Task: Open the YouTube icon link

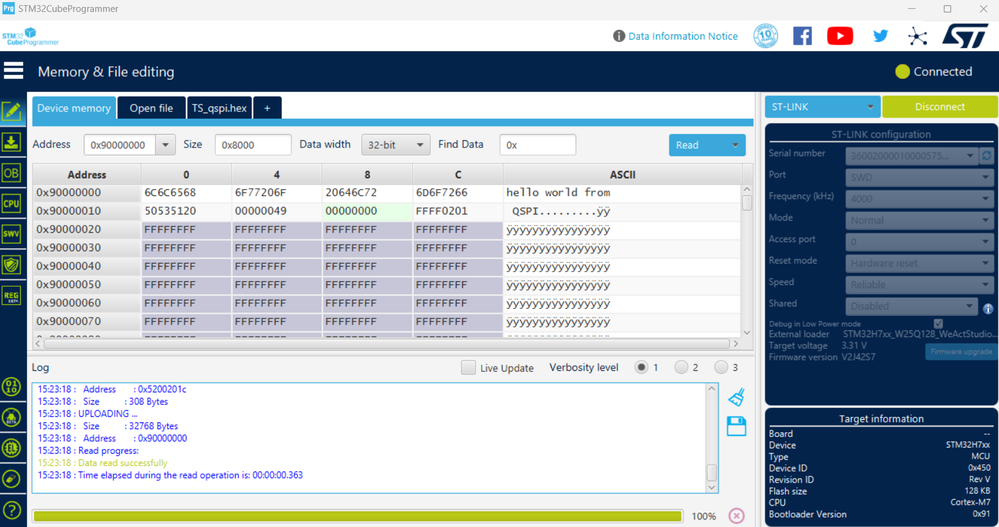Action: [840, 36]
